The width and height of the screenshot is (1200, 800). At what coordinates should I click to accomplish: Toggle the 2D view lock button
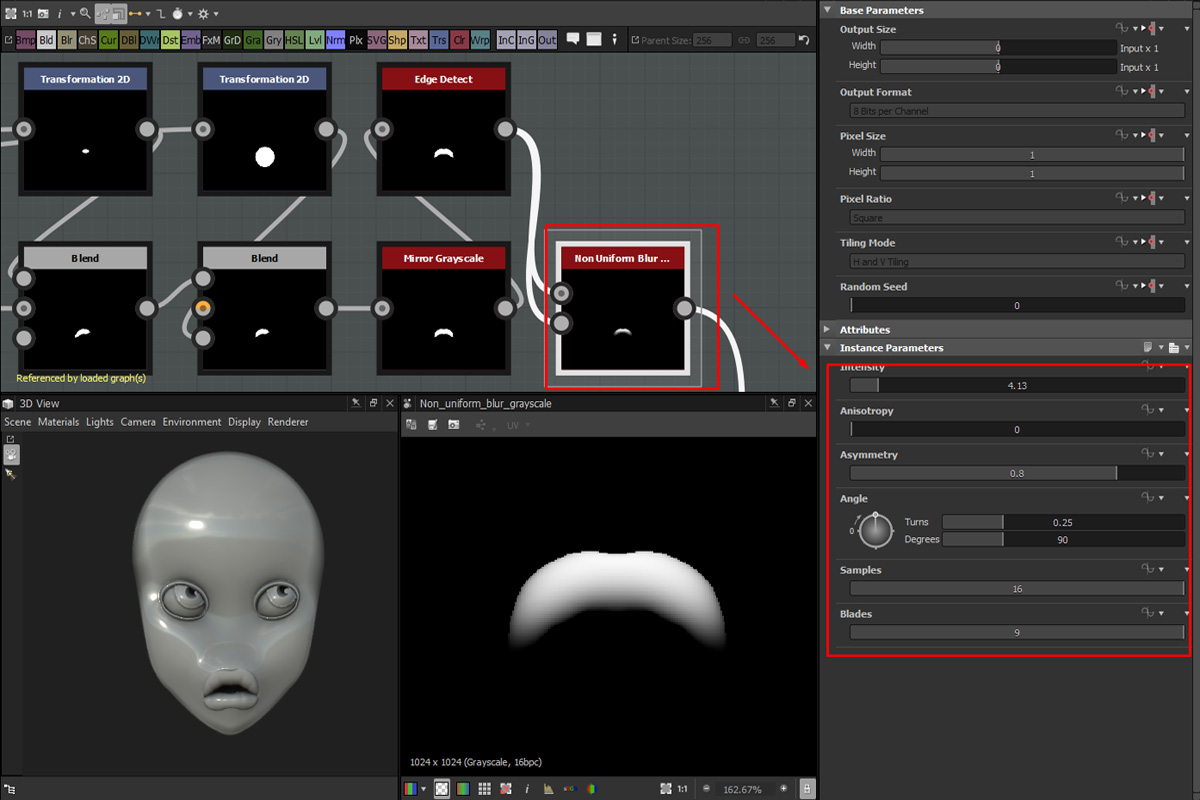[808, 789]
